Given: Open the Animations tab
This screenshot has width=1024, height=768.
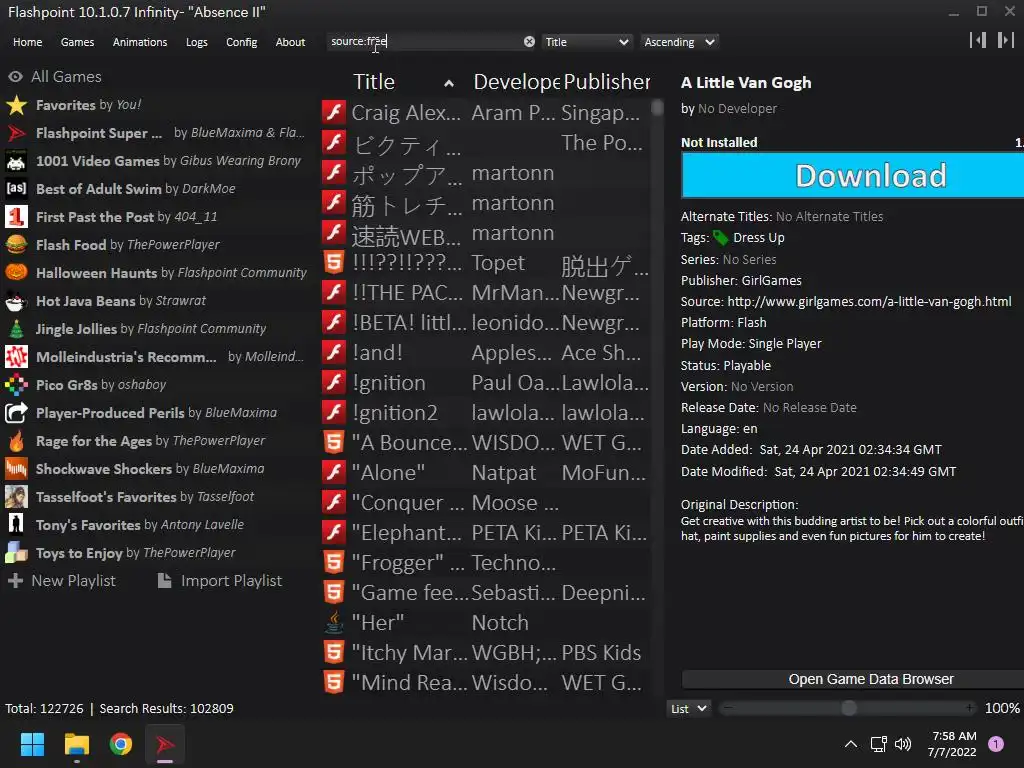Looking at the screenshot, I should coord(140,42).
